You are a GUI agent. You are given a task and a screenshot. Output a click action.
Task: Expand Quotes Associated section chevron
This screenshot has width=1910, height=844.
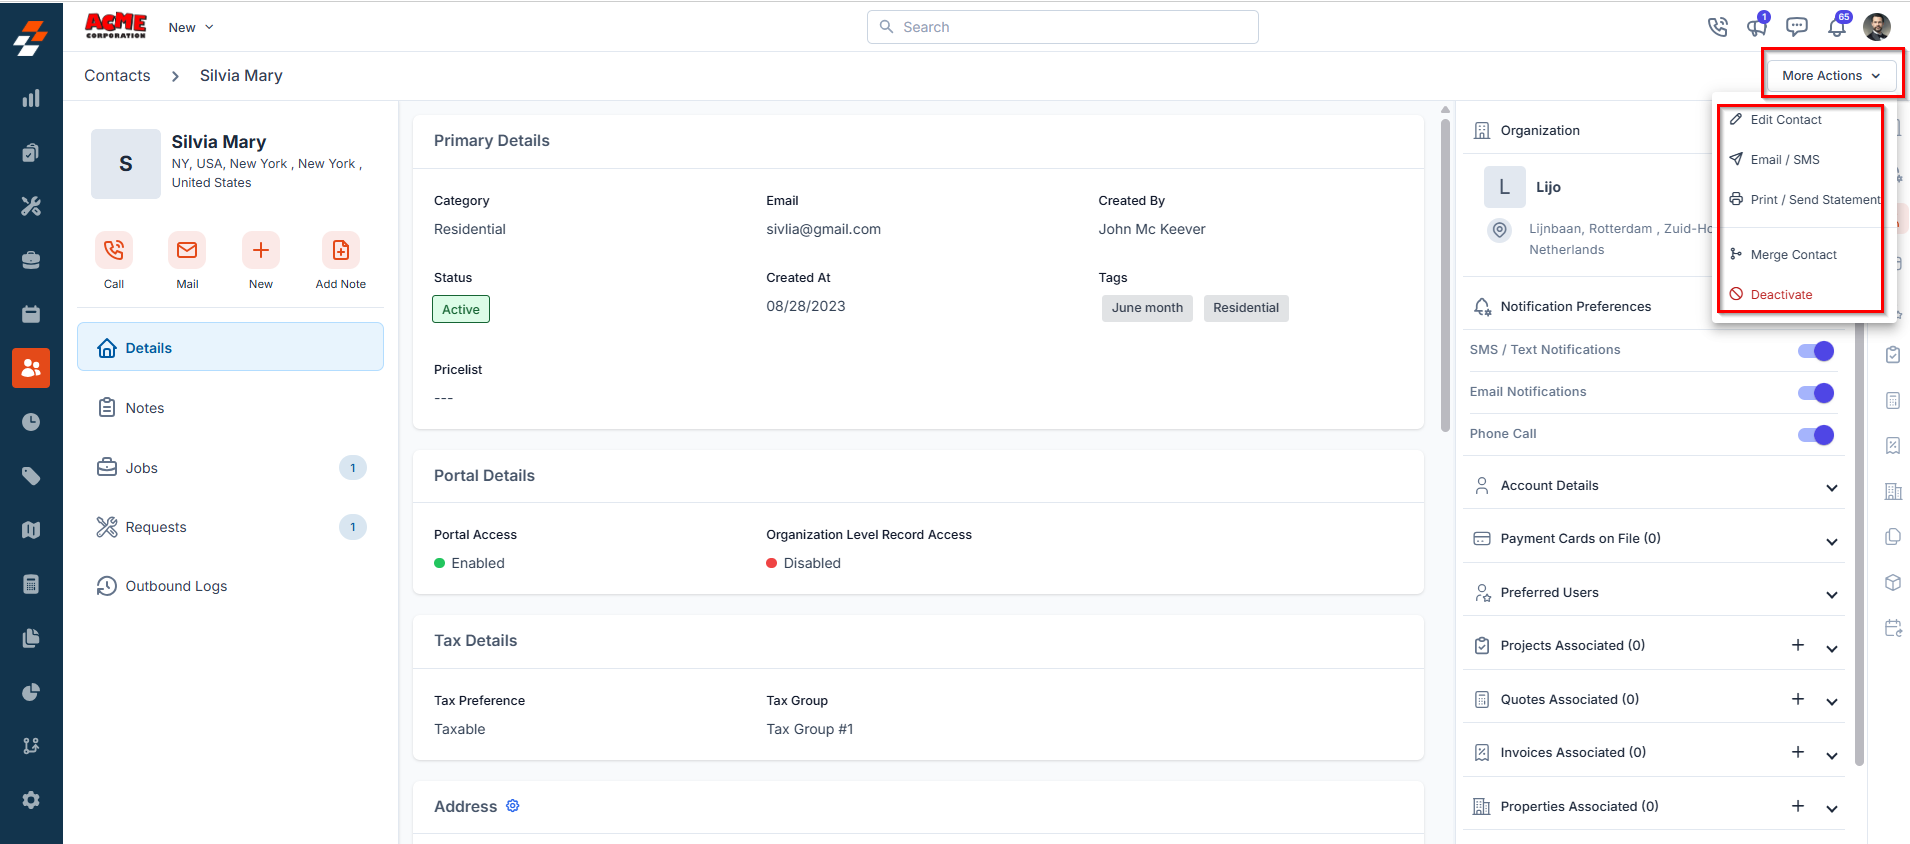pos(1832,702)
